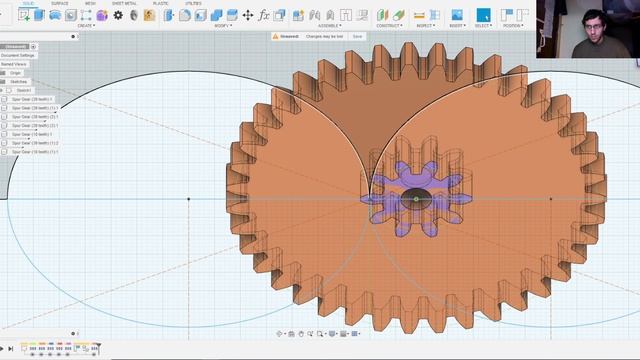Click the Pan hand icon
This screenshot has width=640, height=360.
tap(301, 334)
